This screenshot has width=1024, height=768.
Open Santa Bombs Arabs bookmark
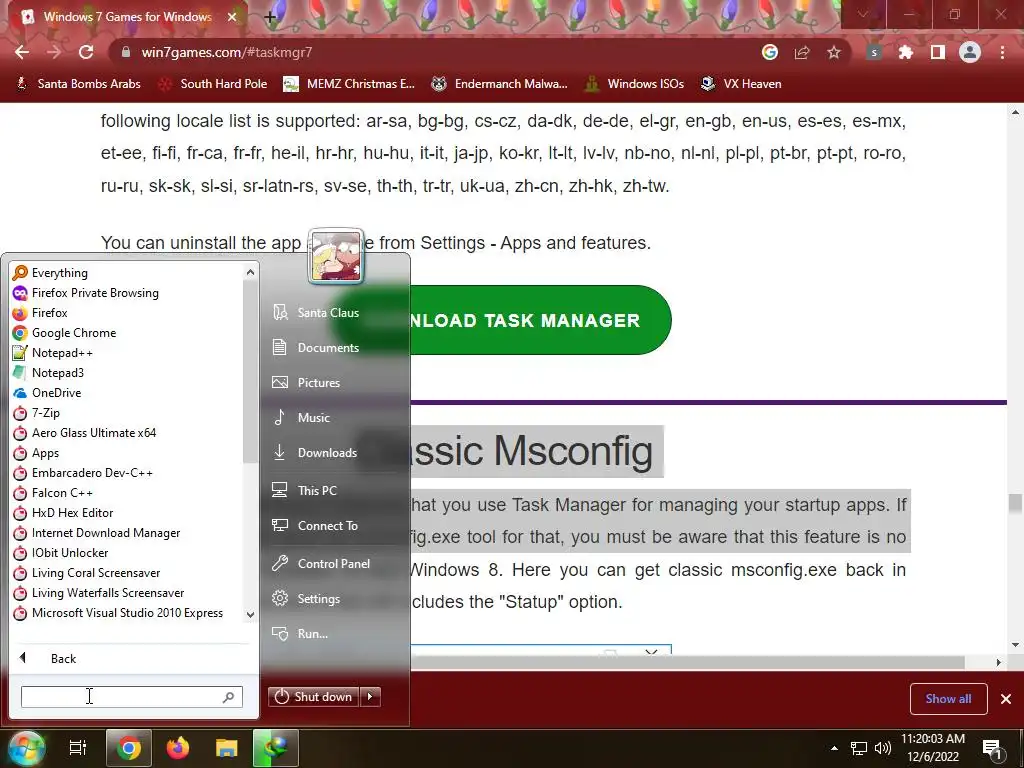pyautogui.click(x=78, y=84)
